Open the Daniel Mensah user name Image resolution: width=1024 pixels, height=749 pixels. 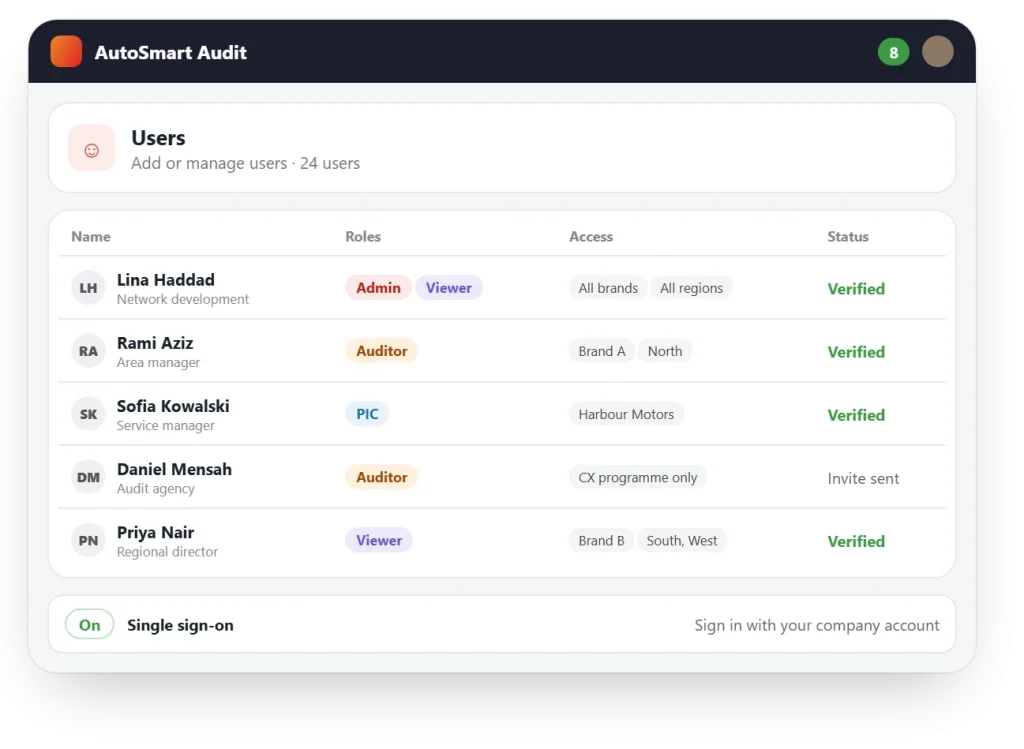click(174, 469)
